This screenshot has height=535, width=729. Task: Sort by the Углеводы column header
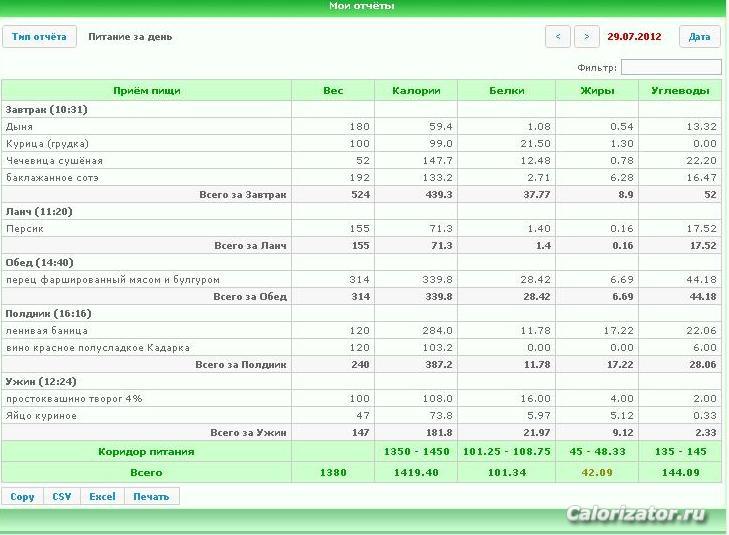tap(680, 91)
